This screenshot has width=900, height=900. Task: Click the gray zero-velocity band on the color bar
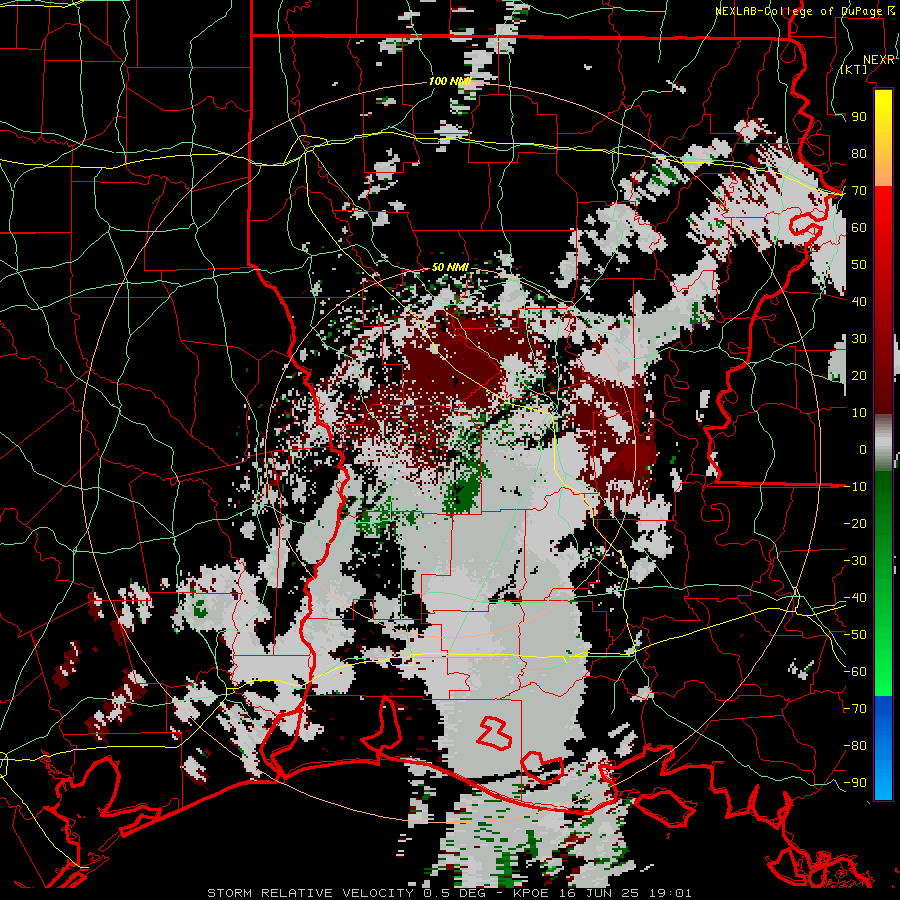883,442
